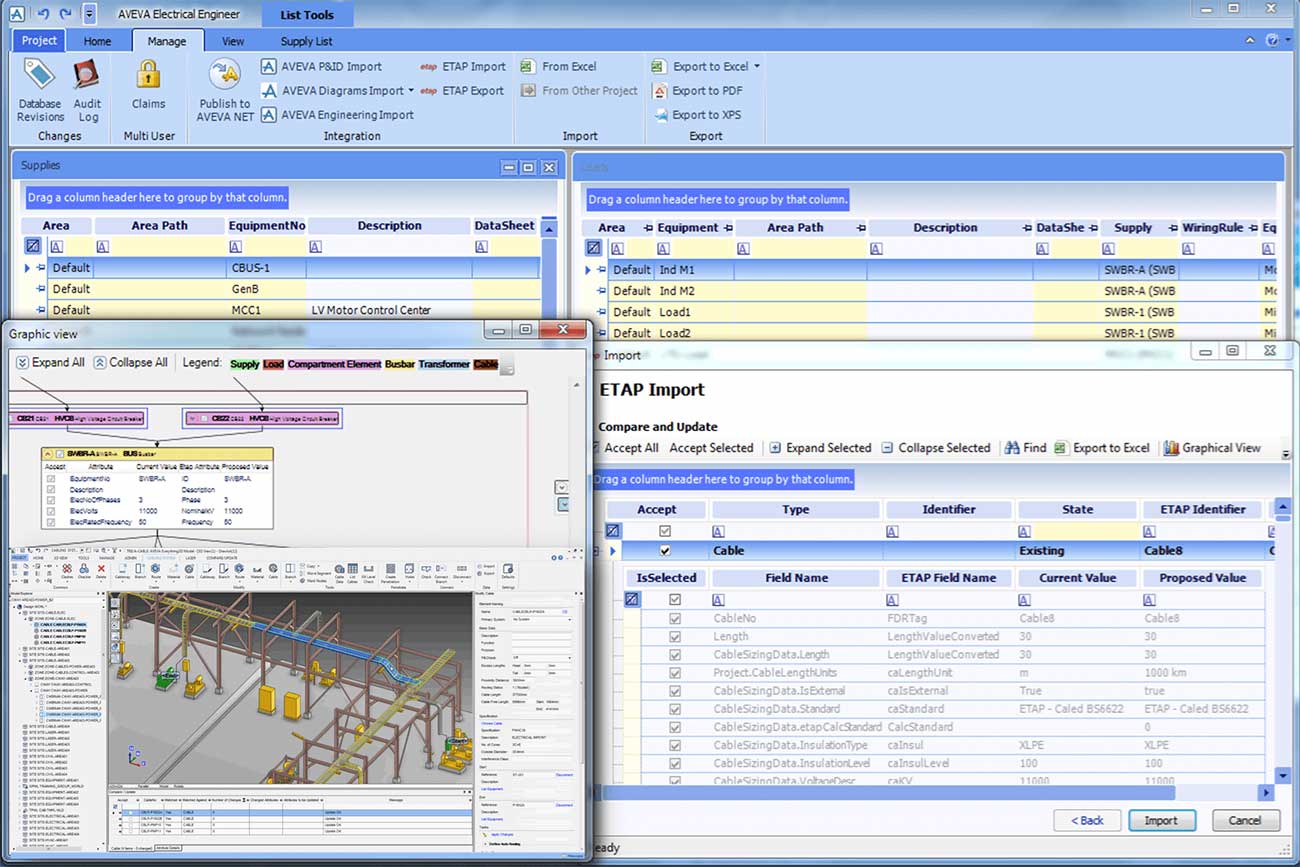Click Collapse All in Graphic view
1300x867 pixels.
pos(130,363)
